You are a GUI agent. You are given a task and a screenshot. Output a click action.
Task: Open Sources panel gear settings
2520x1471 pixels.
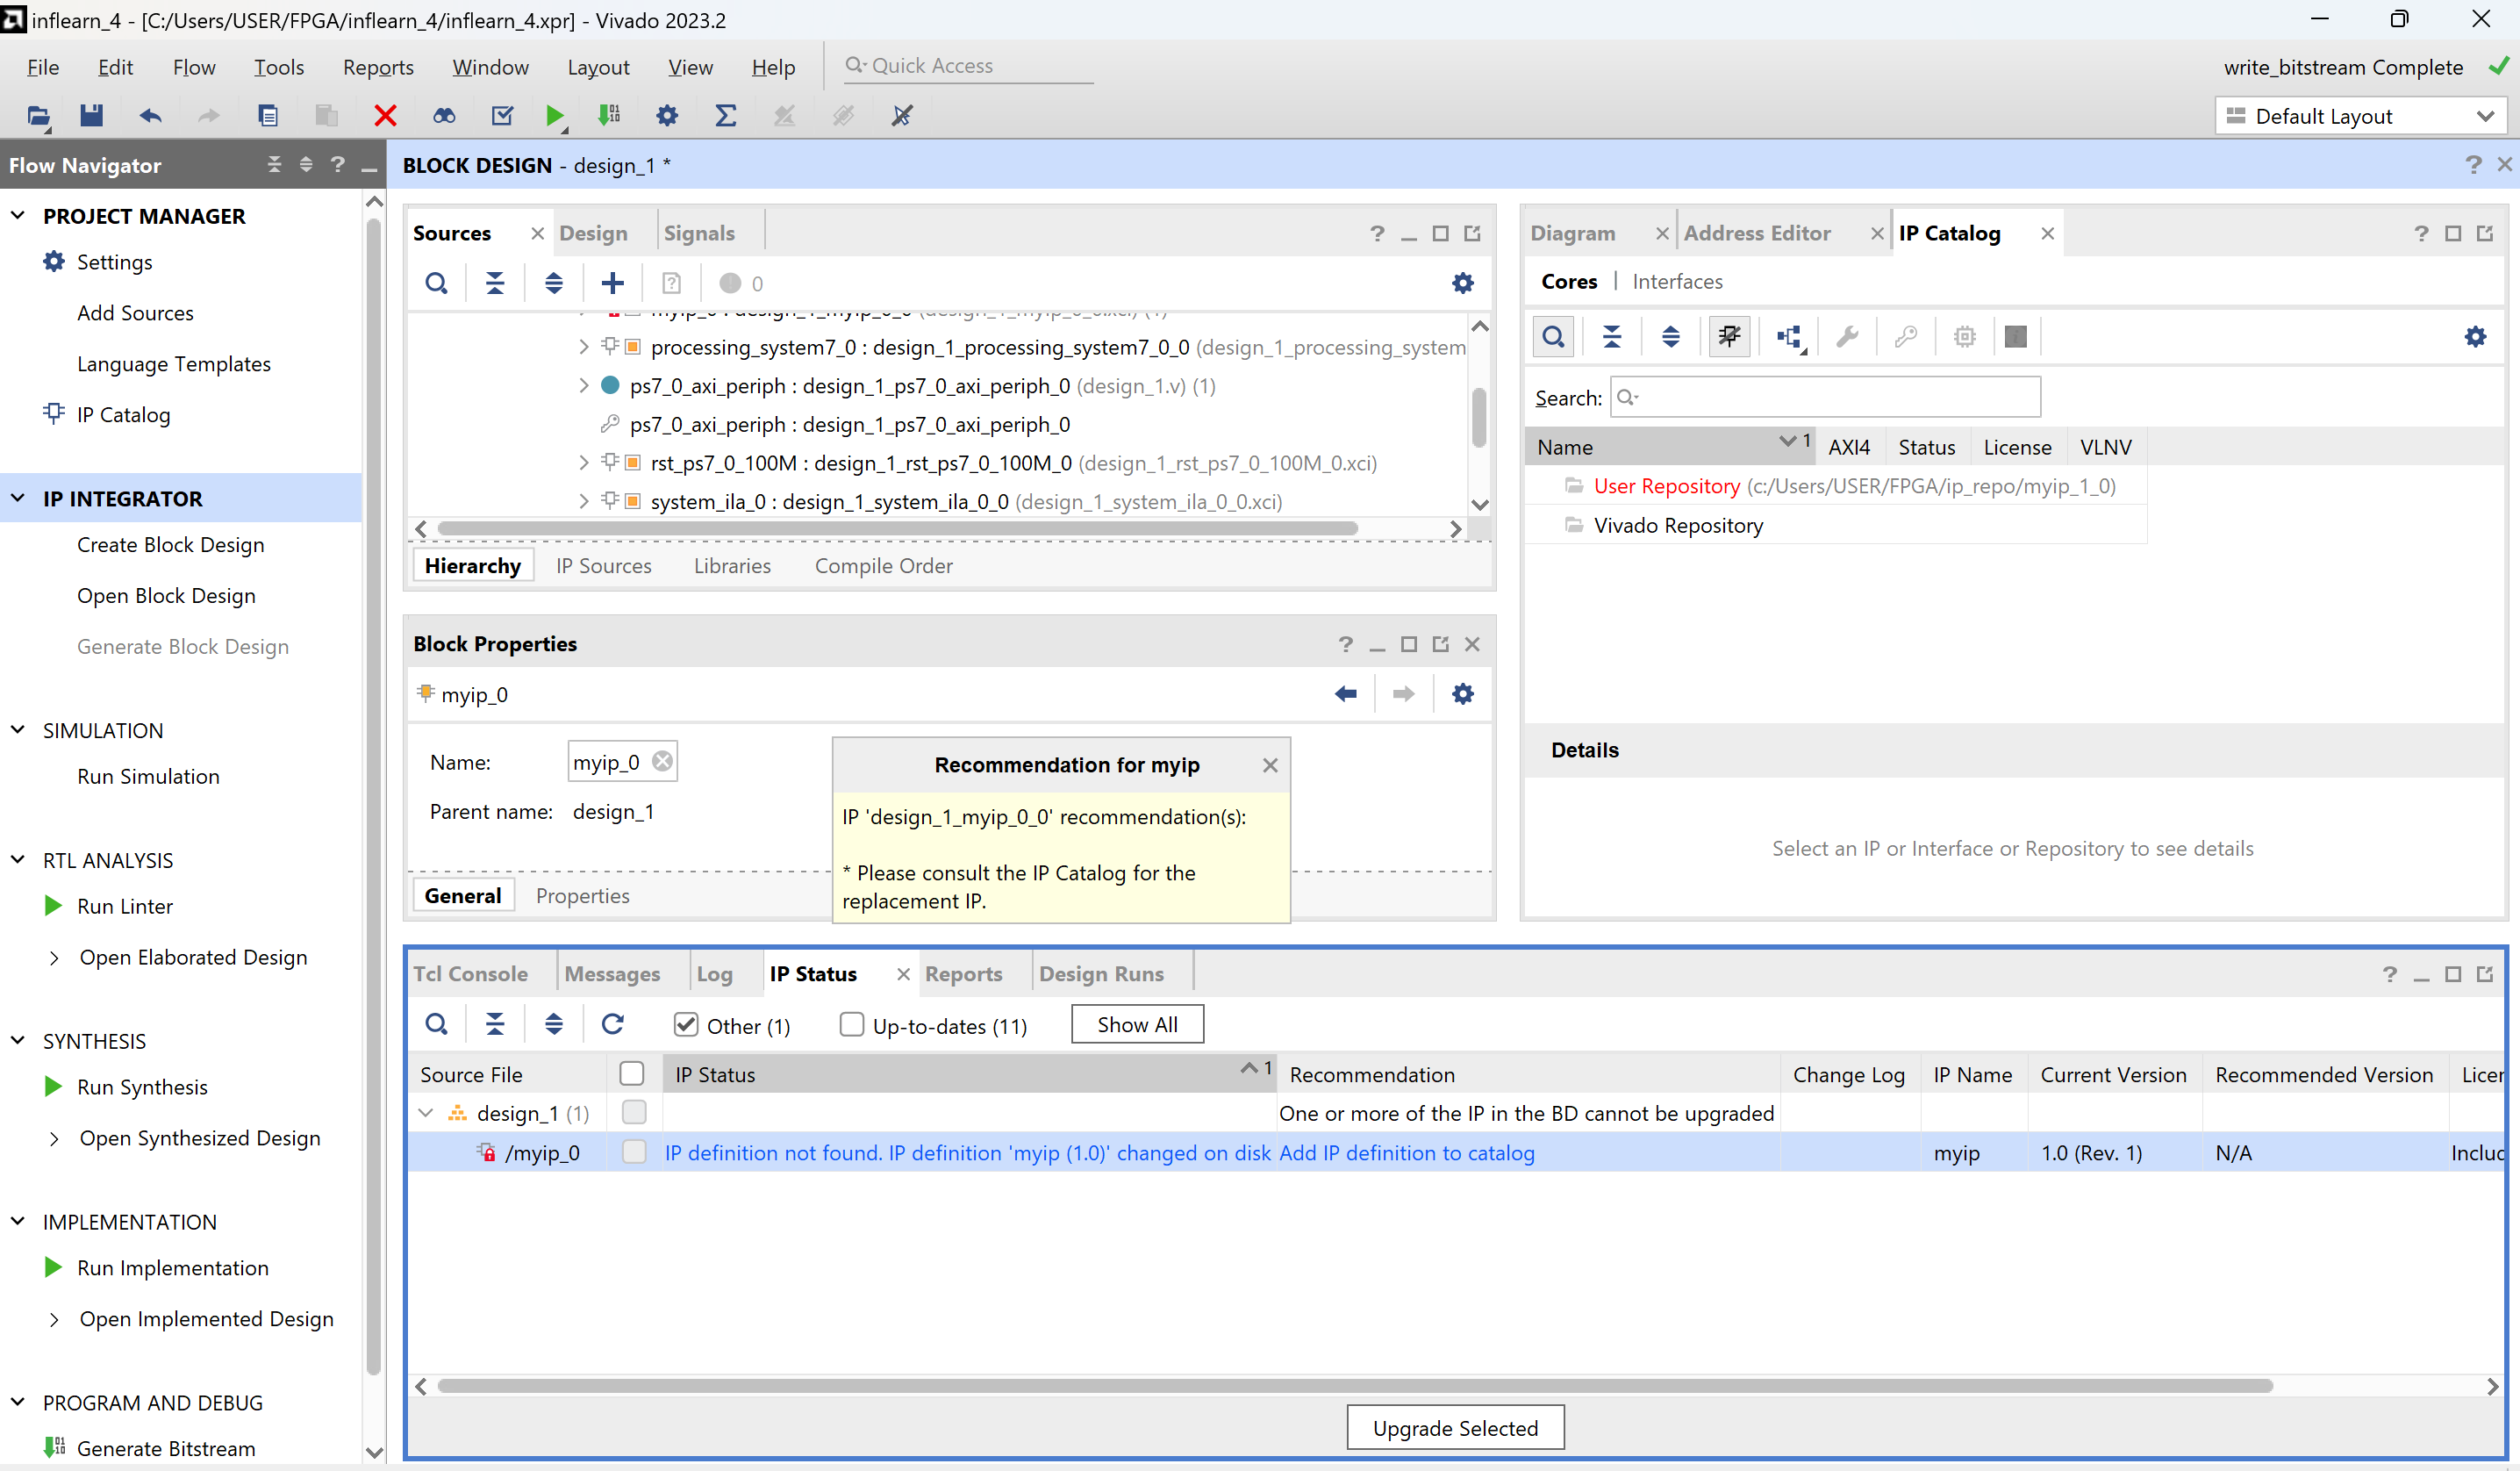pyautogui.click(x=1462, y=283)
